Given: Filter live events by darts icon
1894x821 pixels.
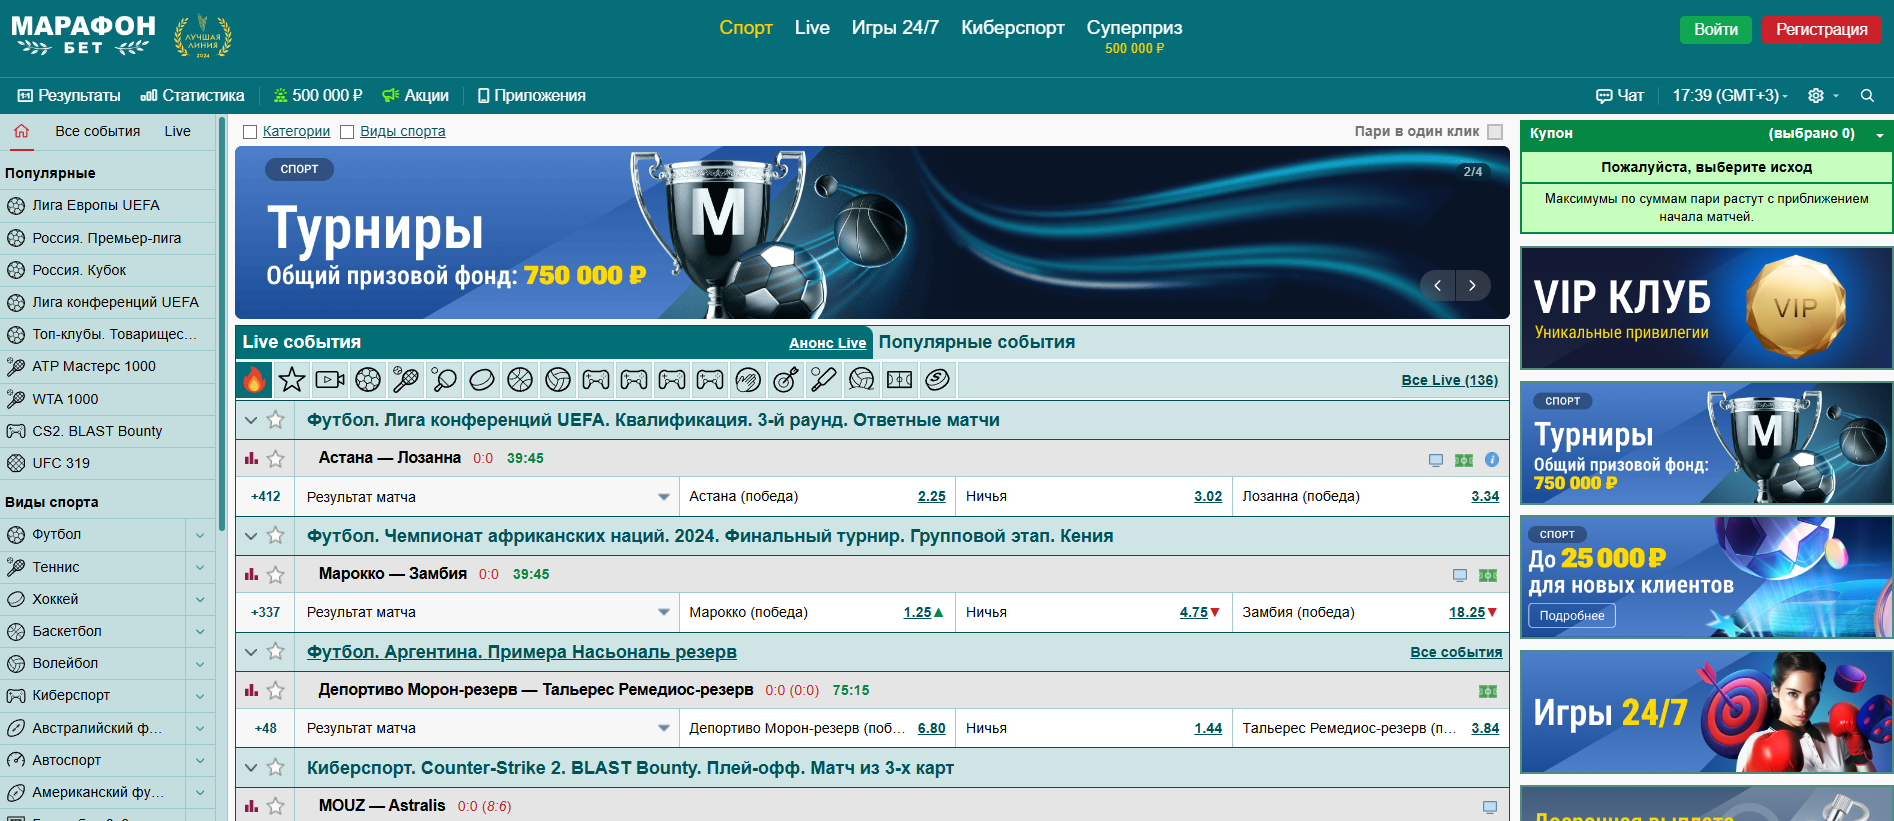Looking at the screenshot, I should [786, 380].
